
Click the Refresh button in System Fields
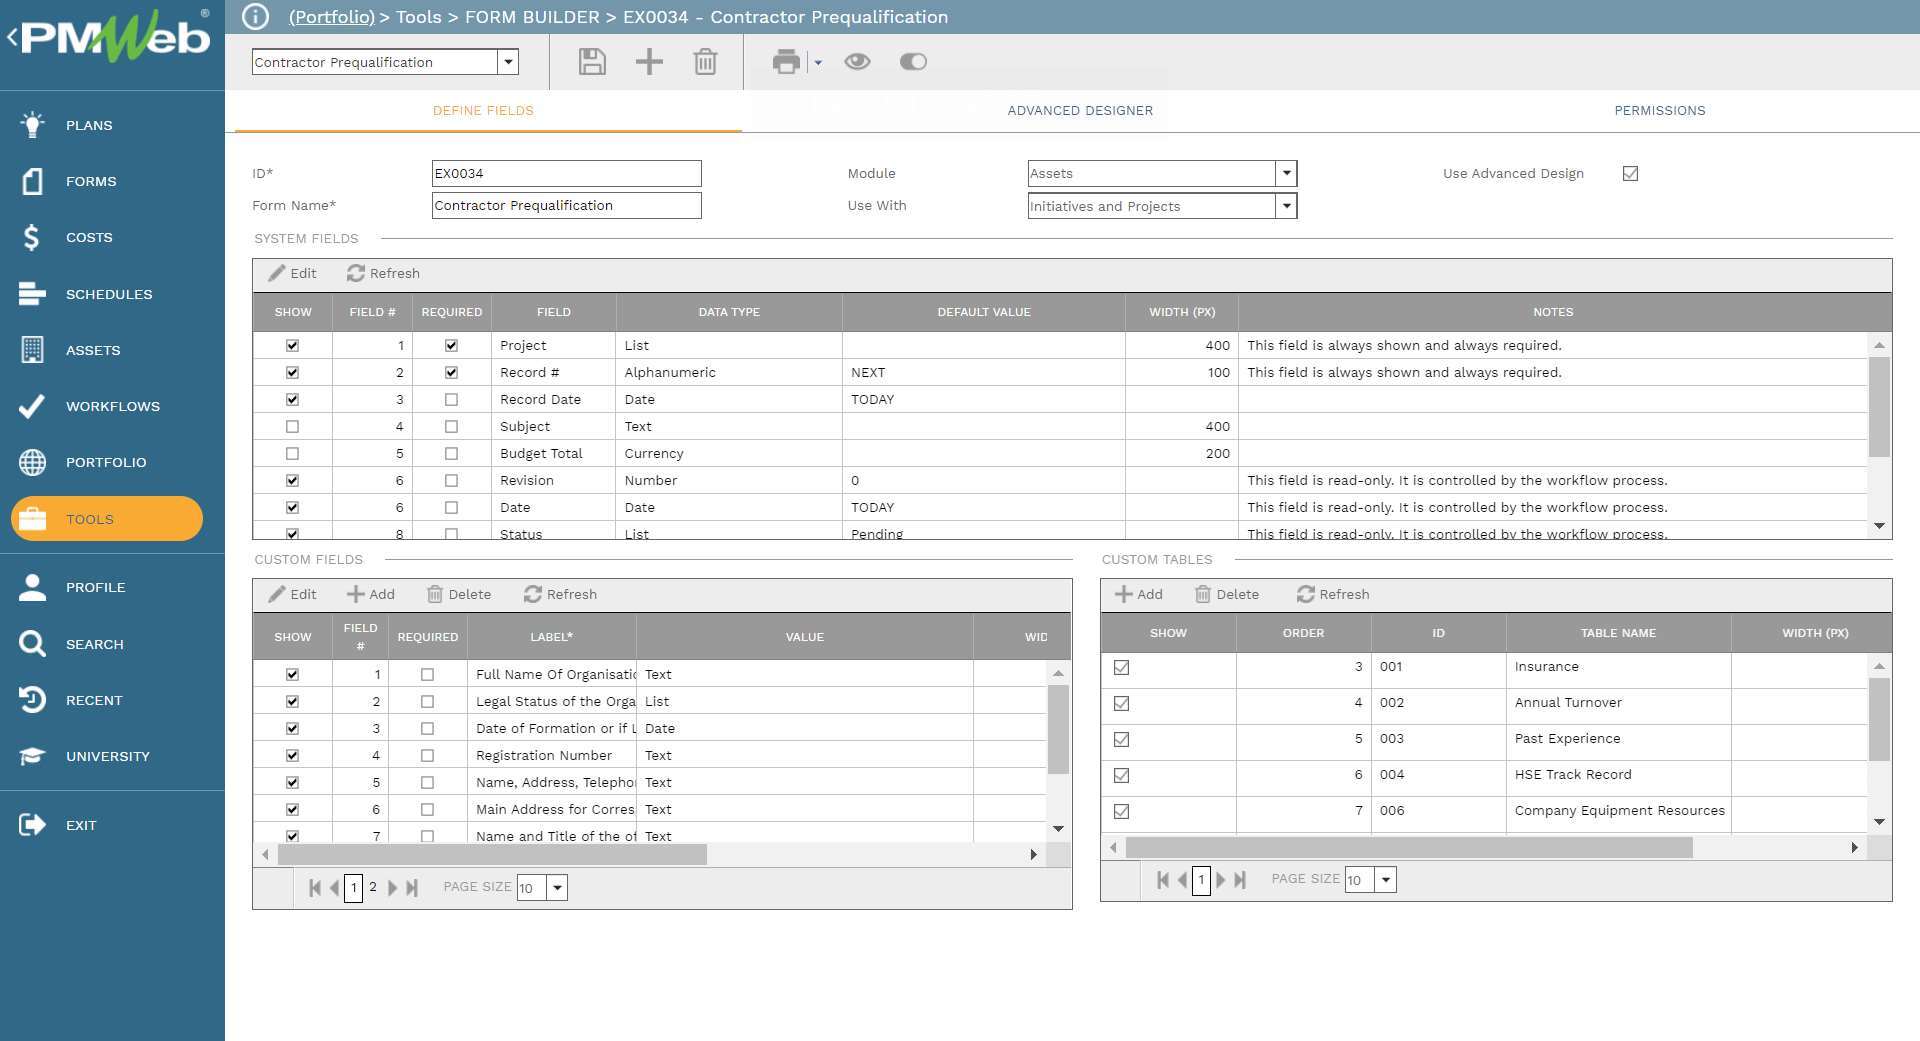(x=383, y=273)
